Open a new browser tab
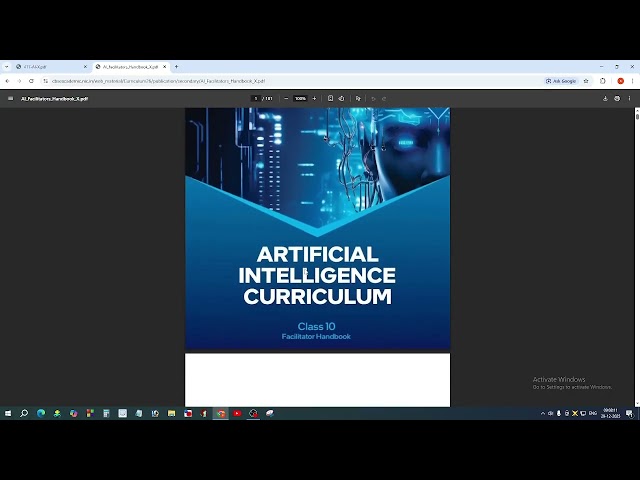The width and height of the screenshot is (640, 480). (x=176, y=67)
